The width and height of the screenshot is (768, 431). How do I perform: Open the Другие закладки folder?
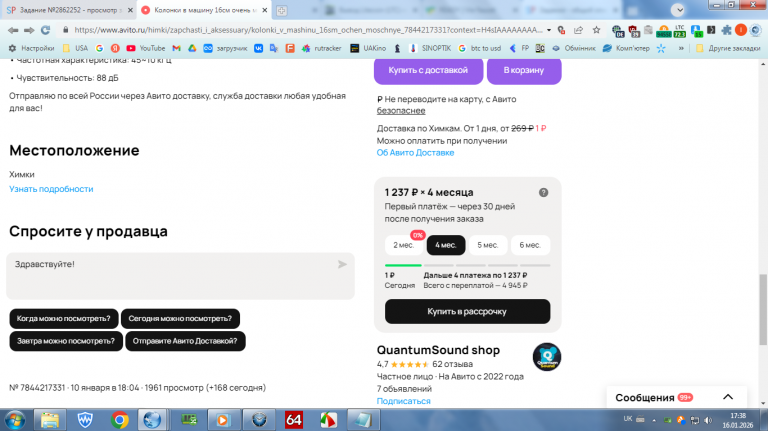[x=728, y=48]
